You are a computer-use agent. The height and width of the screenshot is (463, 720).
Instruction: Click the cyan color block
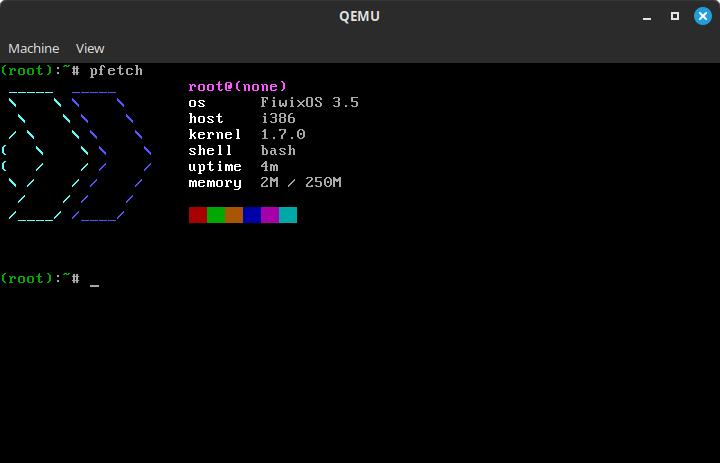click(x=288, y=215)
